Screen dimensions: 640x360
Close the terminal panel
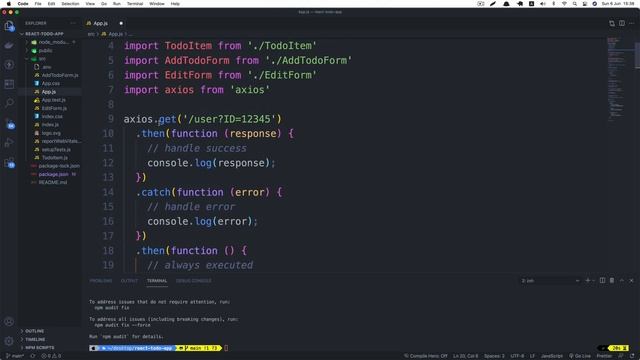pos(631,280)
